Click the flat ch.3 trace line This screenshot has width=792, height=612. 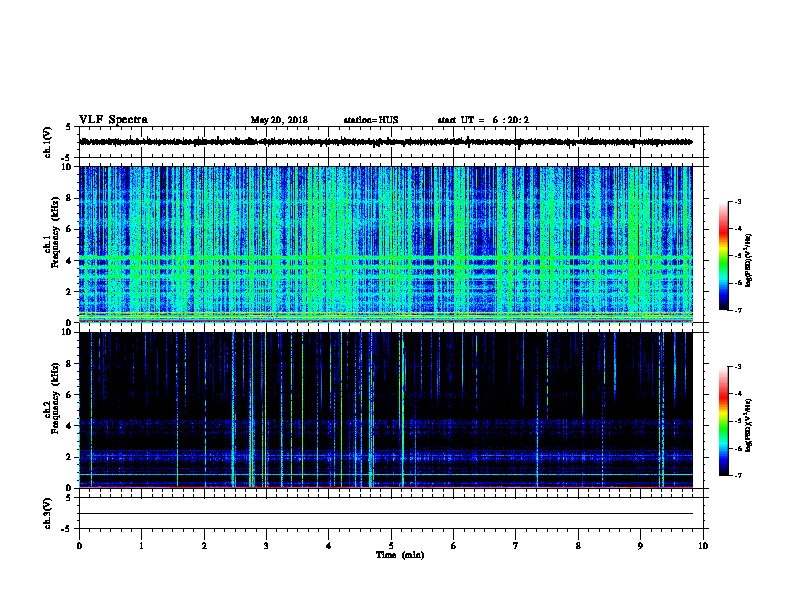pos(386,514)
